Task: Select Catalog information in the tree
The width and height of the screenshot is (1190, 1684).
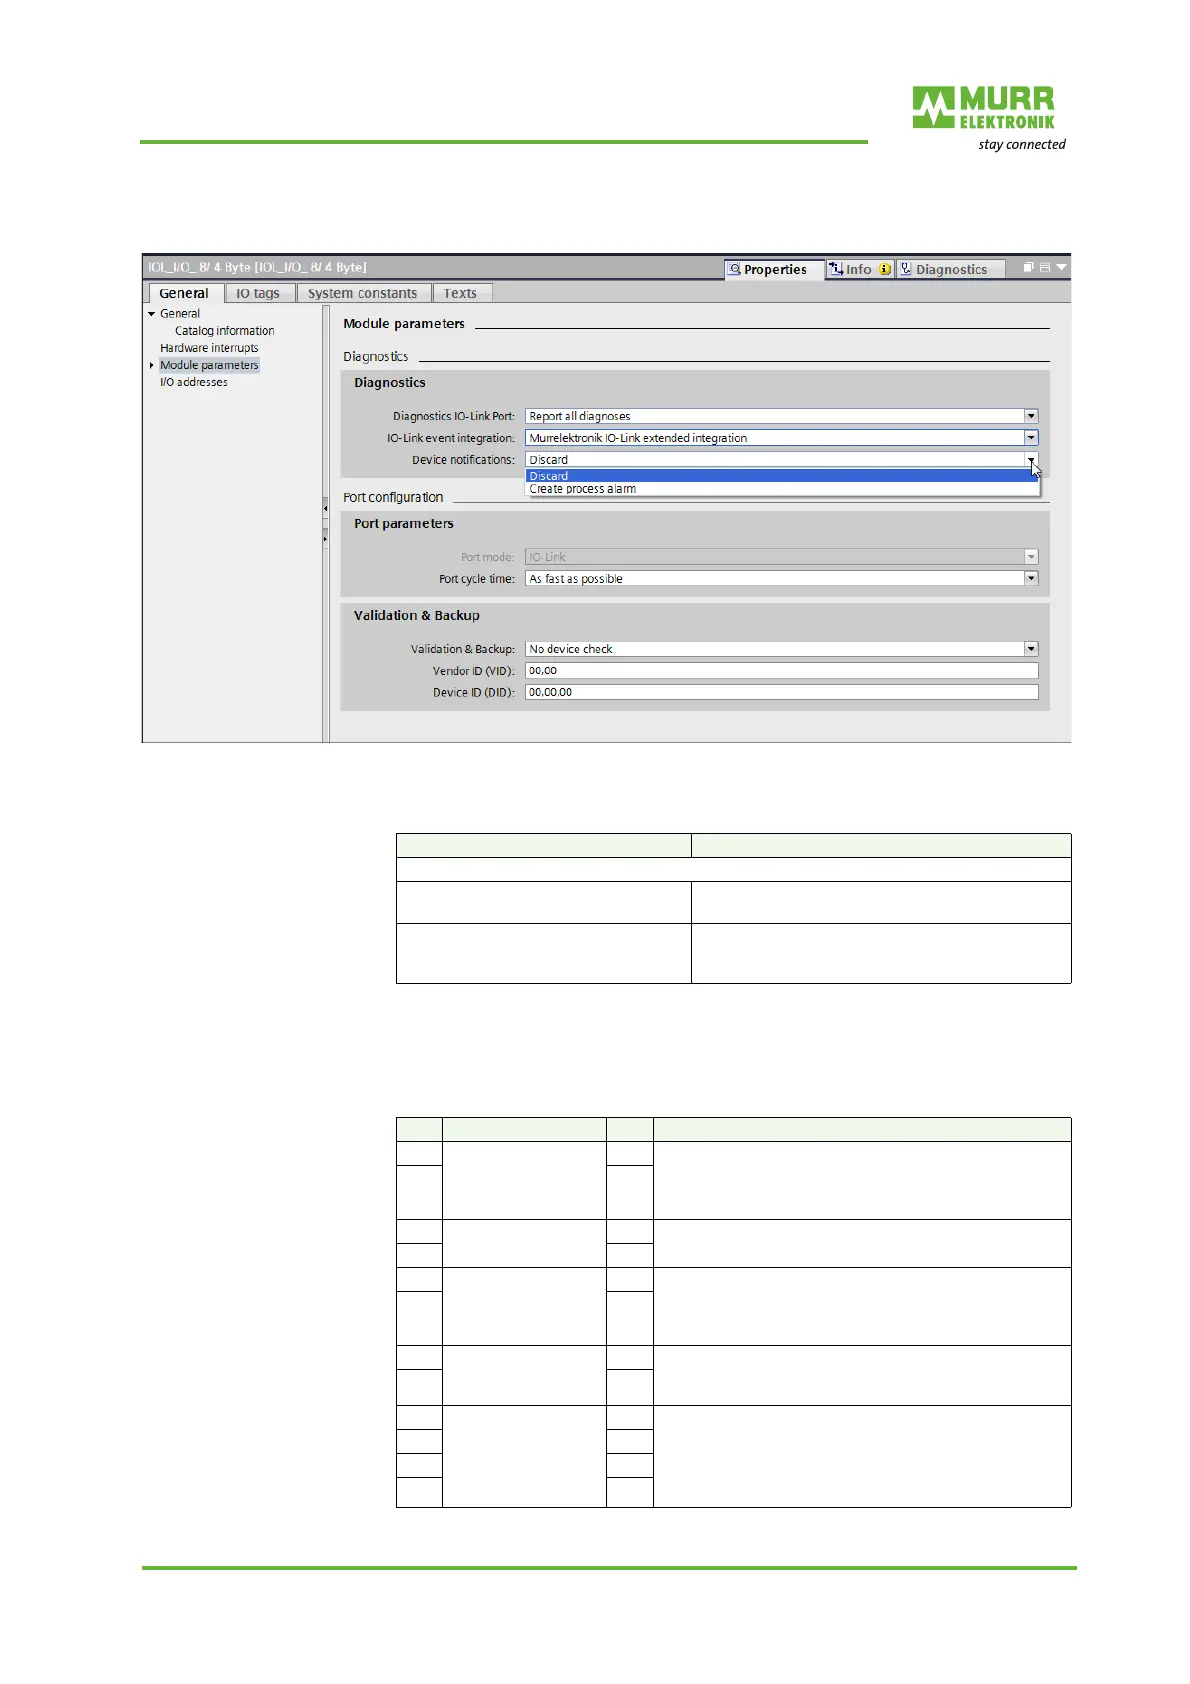Action: (x=224, y=331)
